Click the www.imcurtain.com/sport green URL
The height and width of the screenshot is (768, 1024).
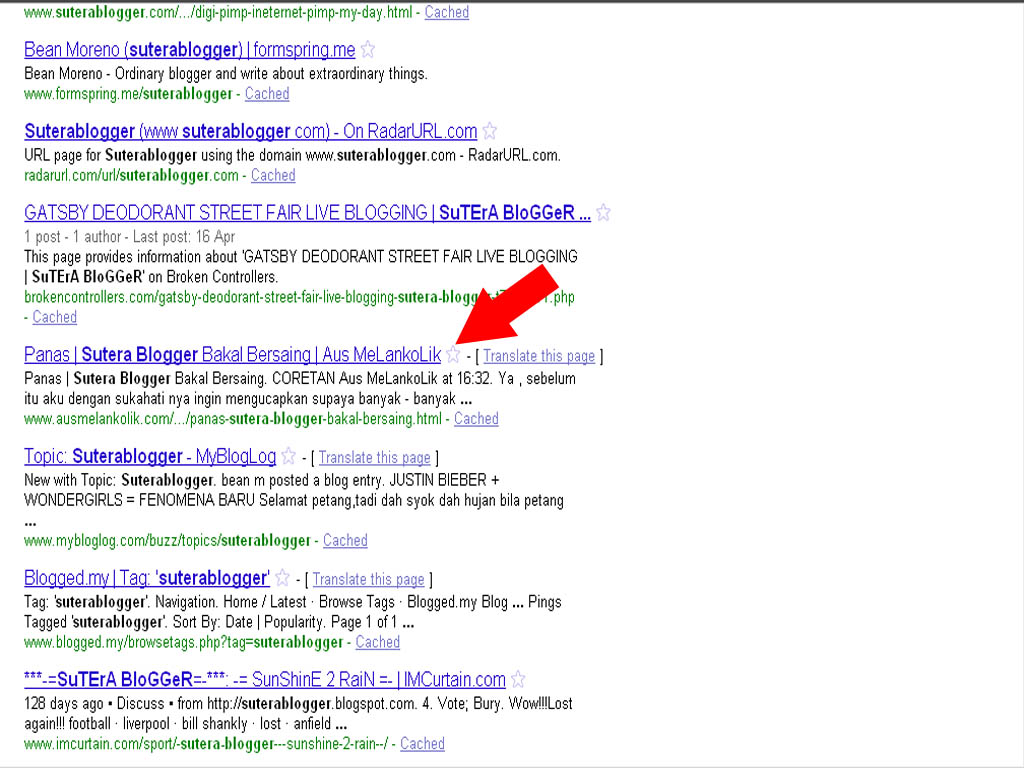tap(206, 743)
